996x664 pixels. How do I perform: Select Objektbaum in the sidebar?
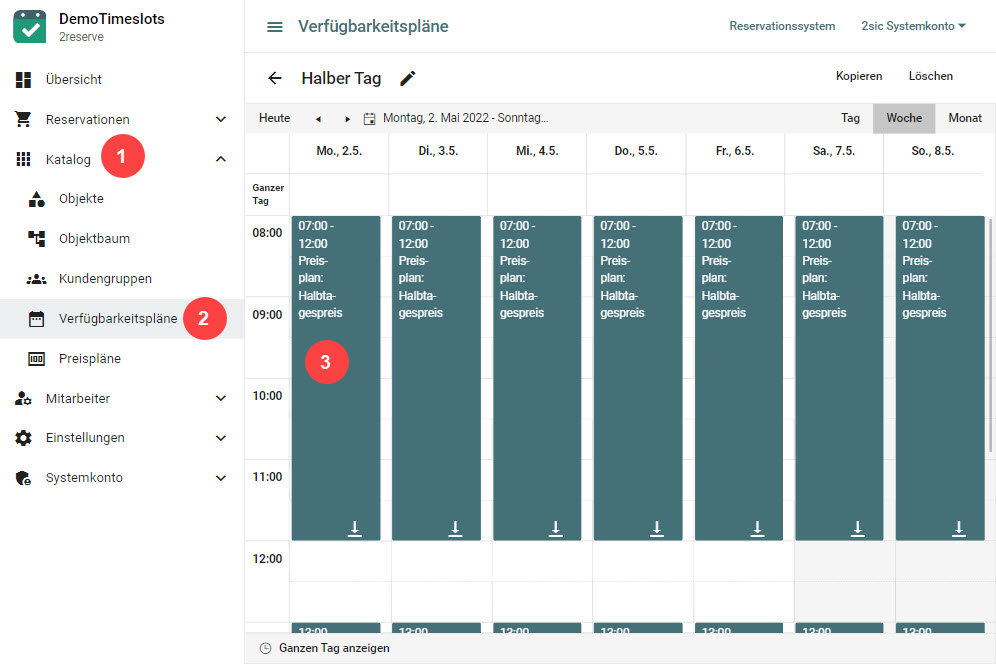coord(94,239)
